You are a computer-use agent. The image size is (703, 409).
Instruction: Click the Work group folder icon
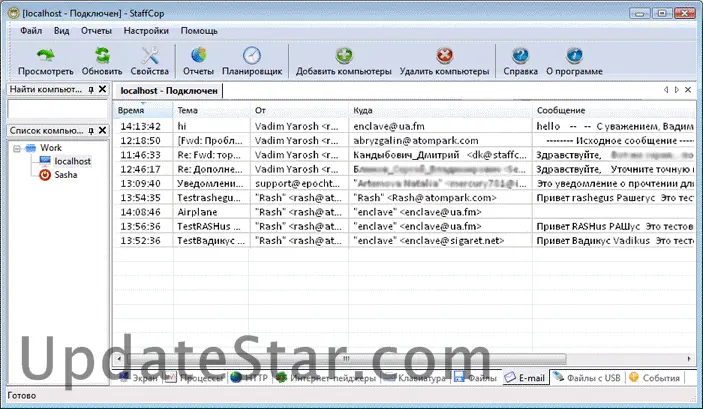(30, 148)
